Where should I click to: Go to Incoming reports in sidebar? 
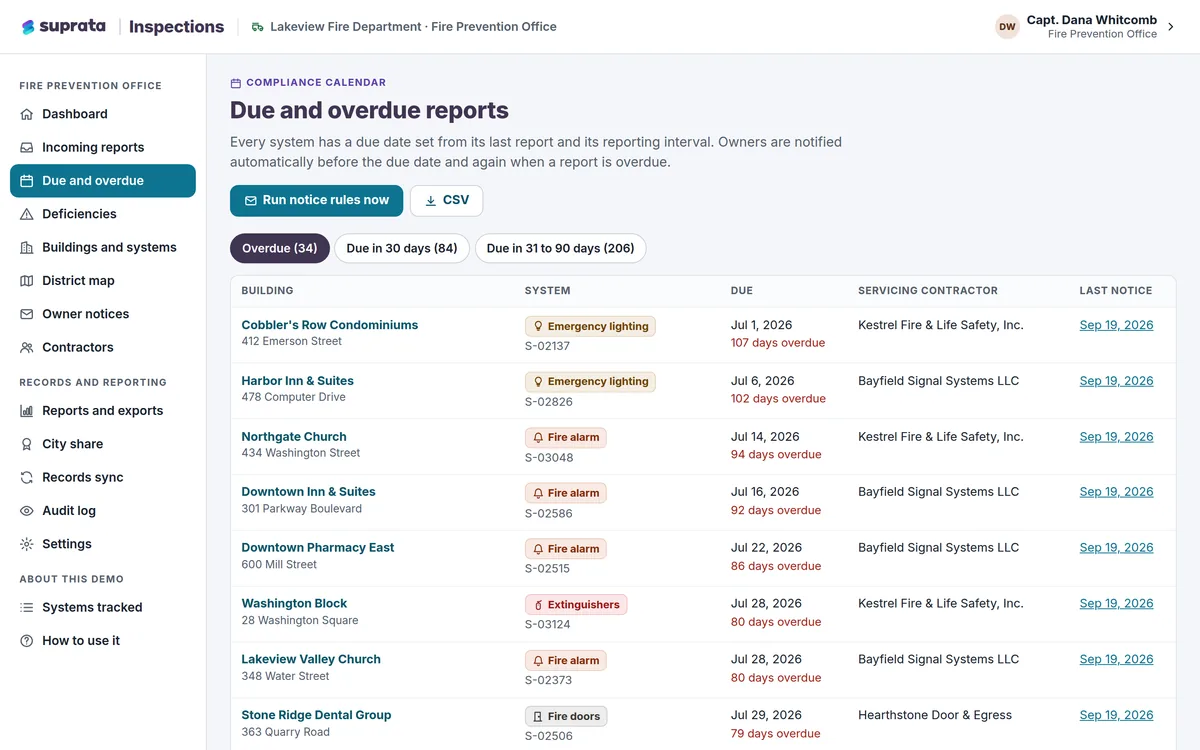103,147
